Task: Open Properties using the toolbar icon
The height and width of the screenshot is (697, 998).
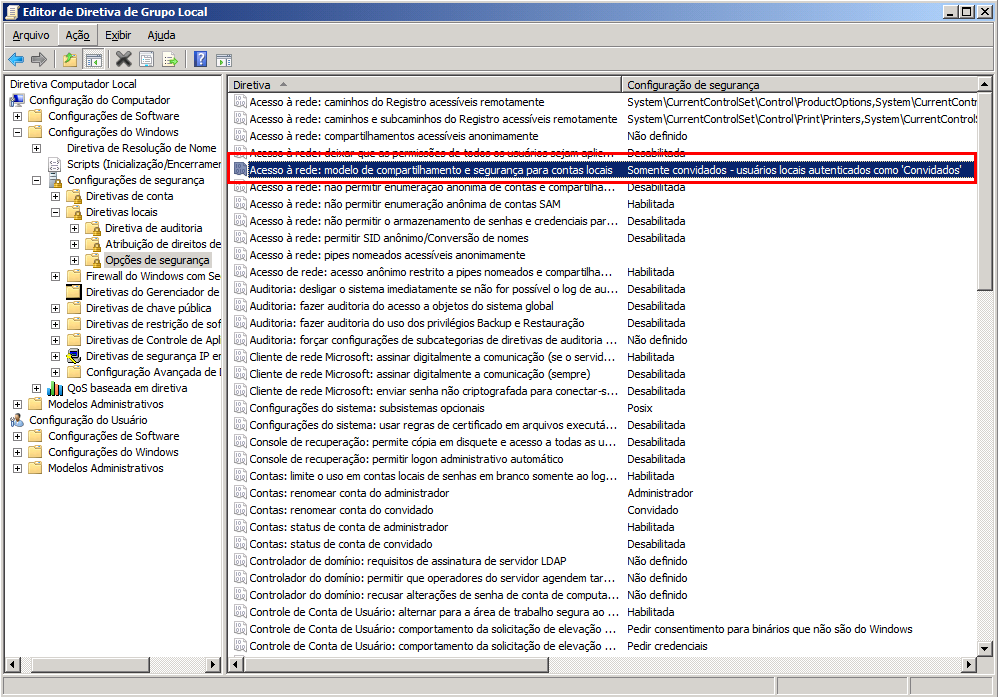Action: pyautogui.click(x=147, y=59)
